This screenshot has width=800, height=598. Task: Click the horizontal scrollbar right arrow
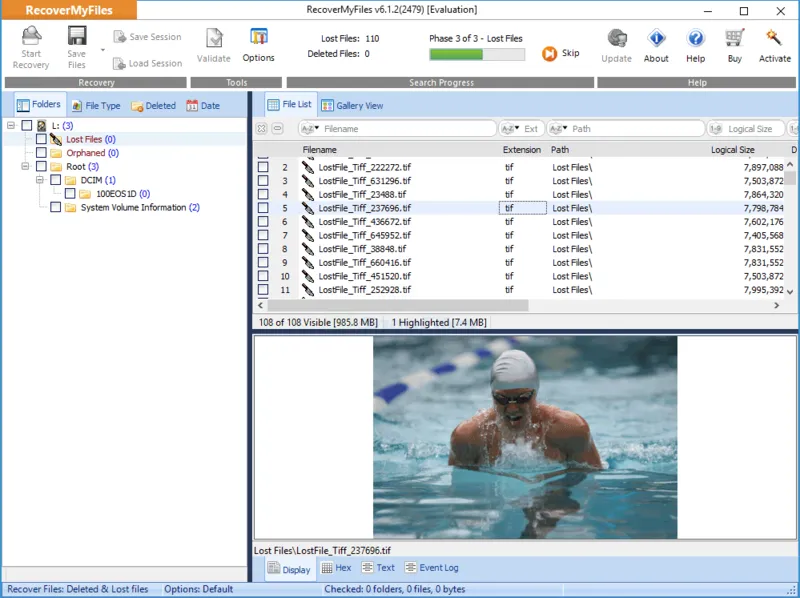(777, 305)
